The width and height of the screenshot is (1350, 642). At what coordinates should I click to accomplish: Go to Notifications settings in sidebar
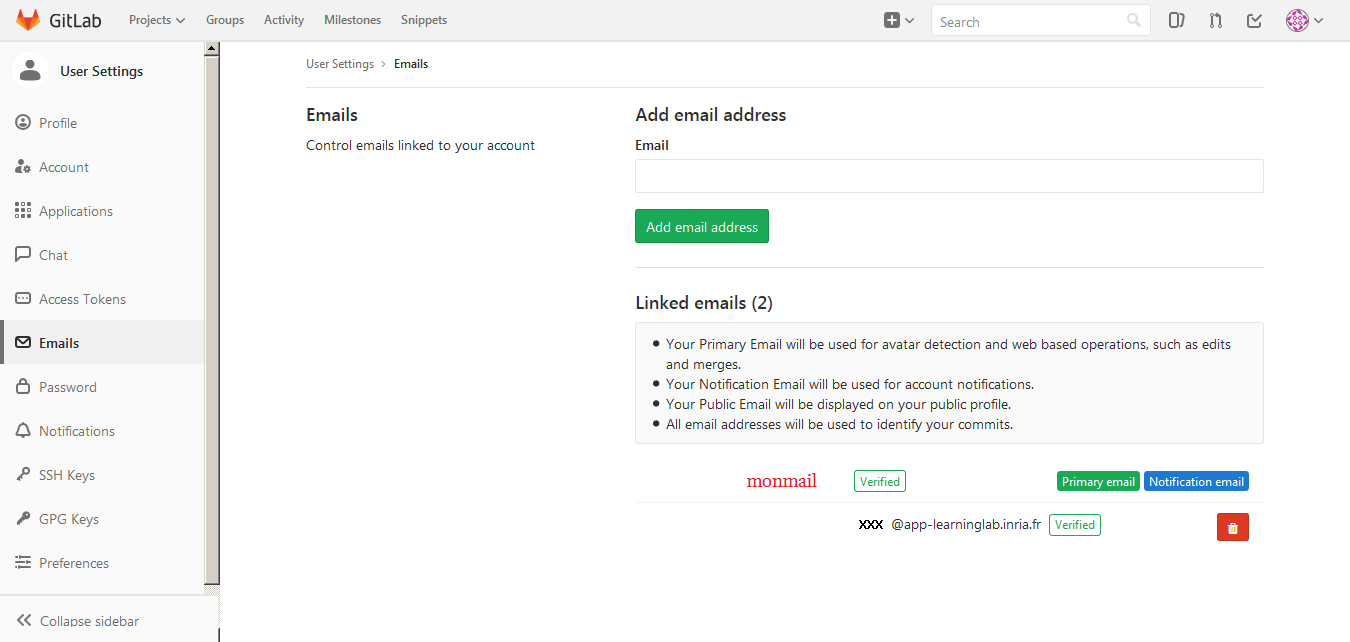[76, 431]
